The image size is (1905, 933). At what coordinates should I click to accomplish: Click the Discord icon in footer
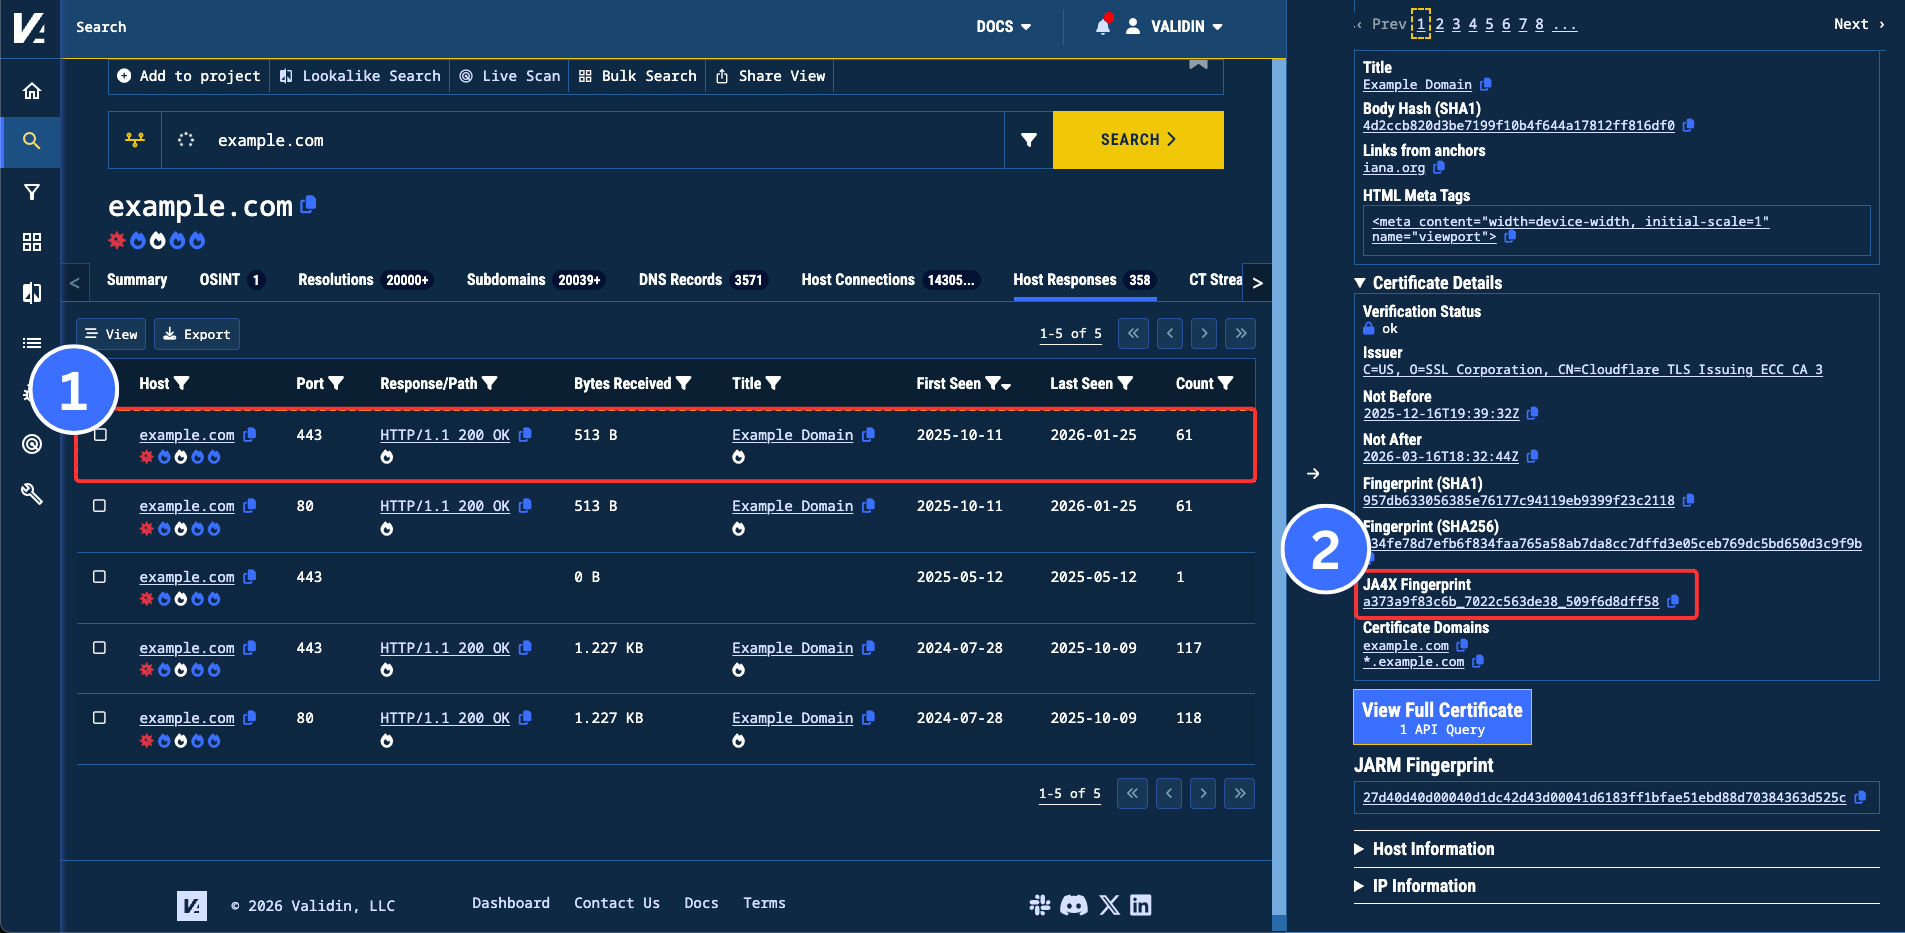[1073, 905]
